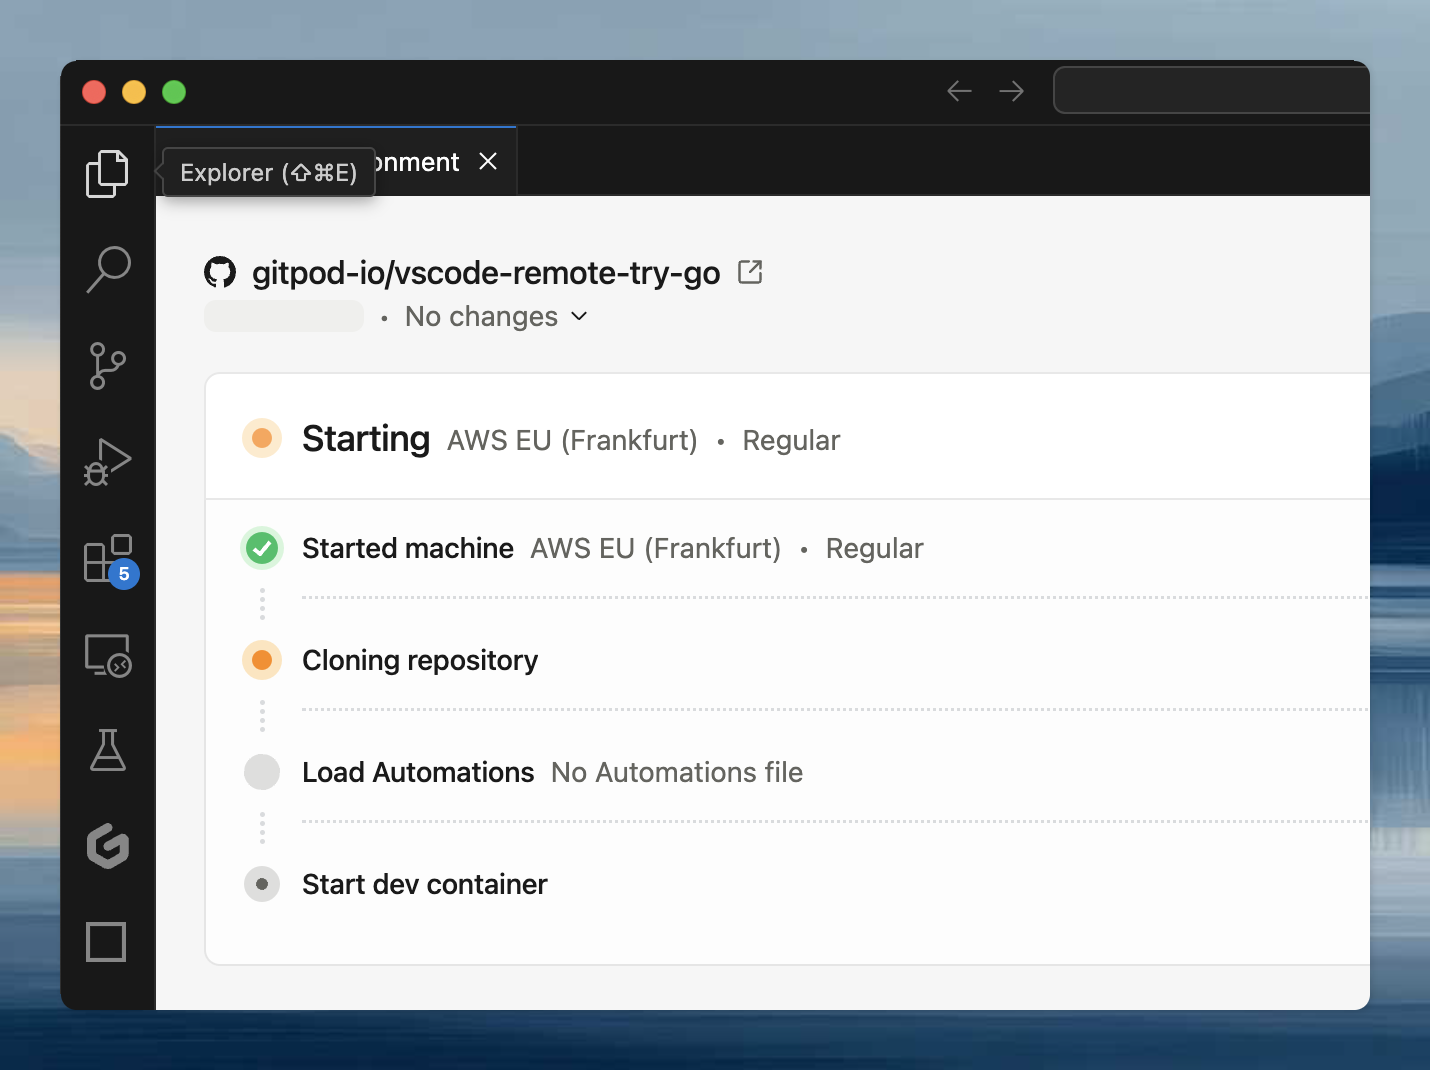The width and height of the screenshot is (1430, 1070).
Task: Click the navigation back arrow in the title bar
Action: 958,90
